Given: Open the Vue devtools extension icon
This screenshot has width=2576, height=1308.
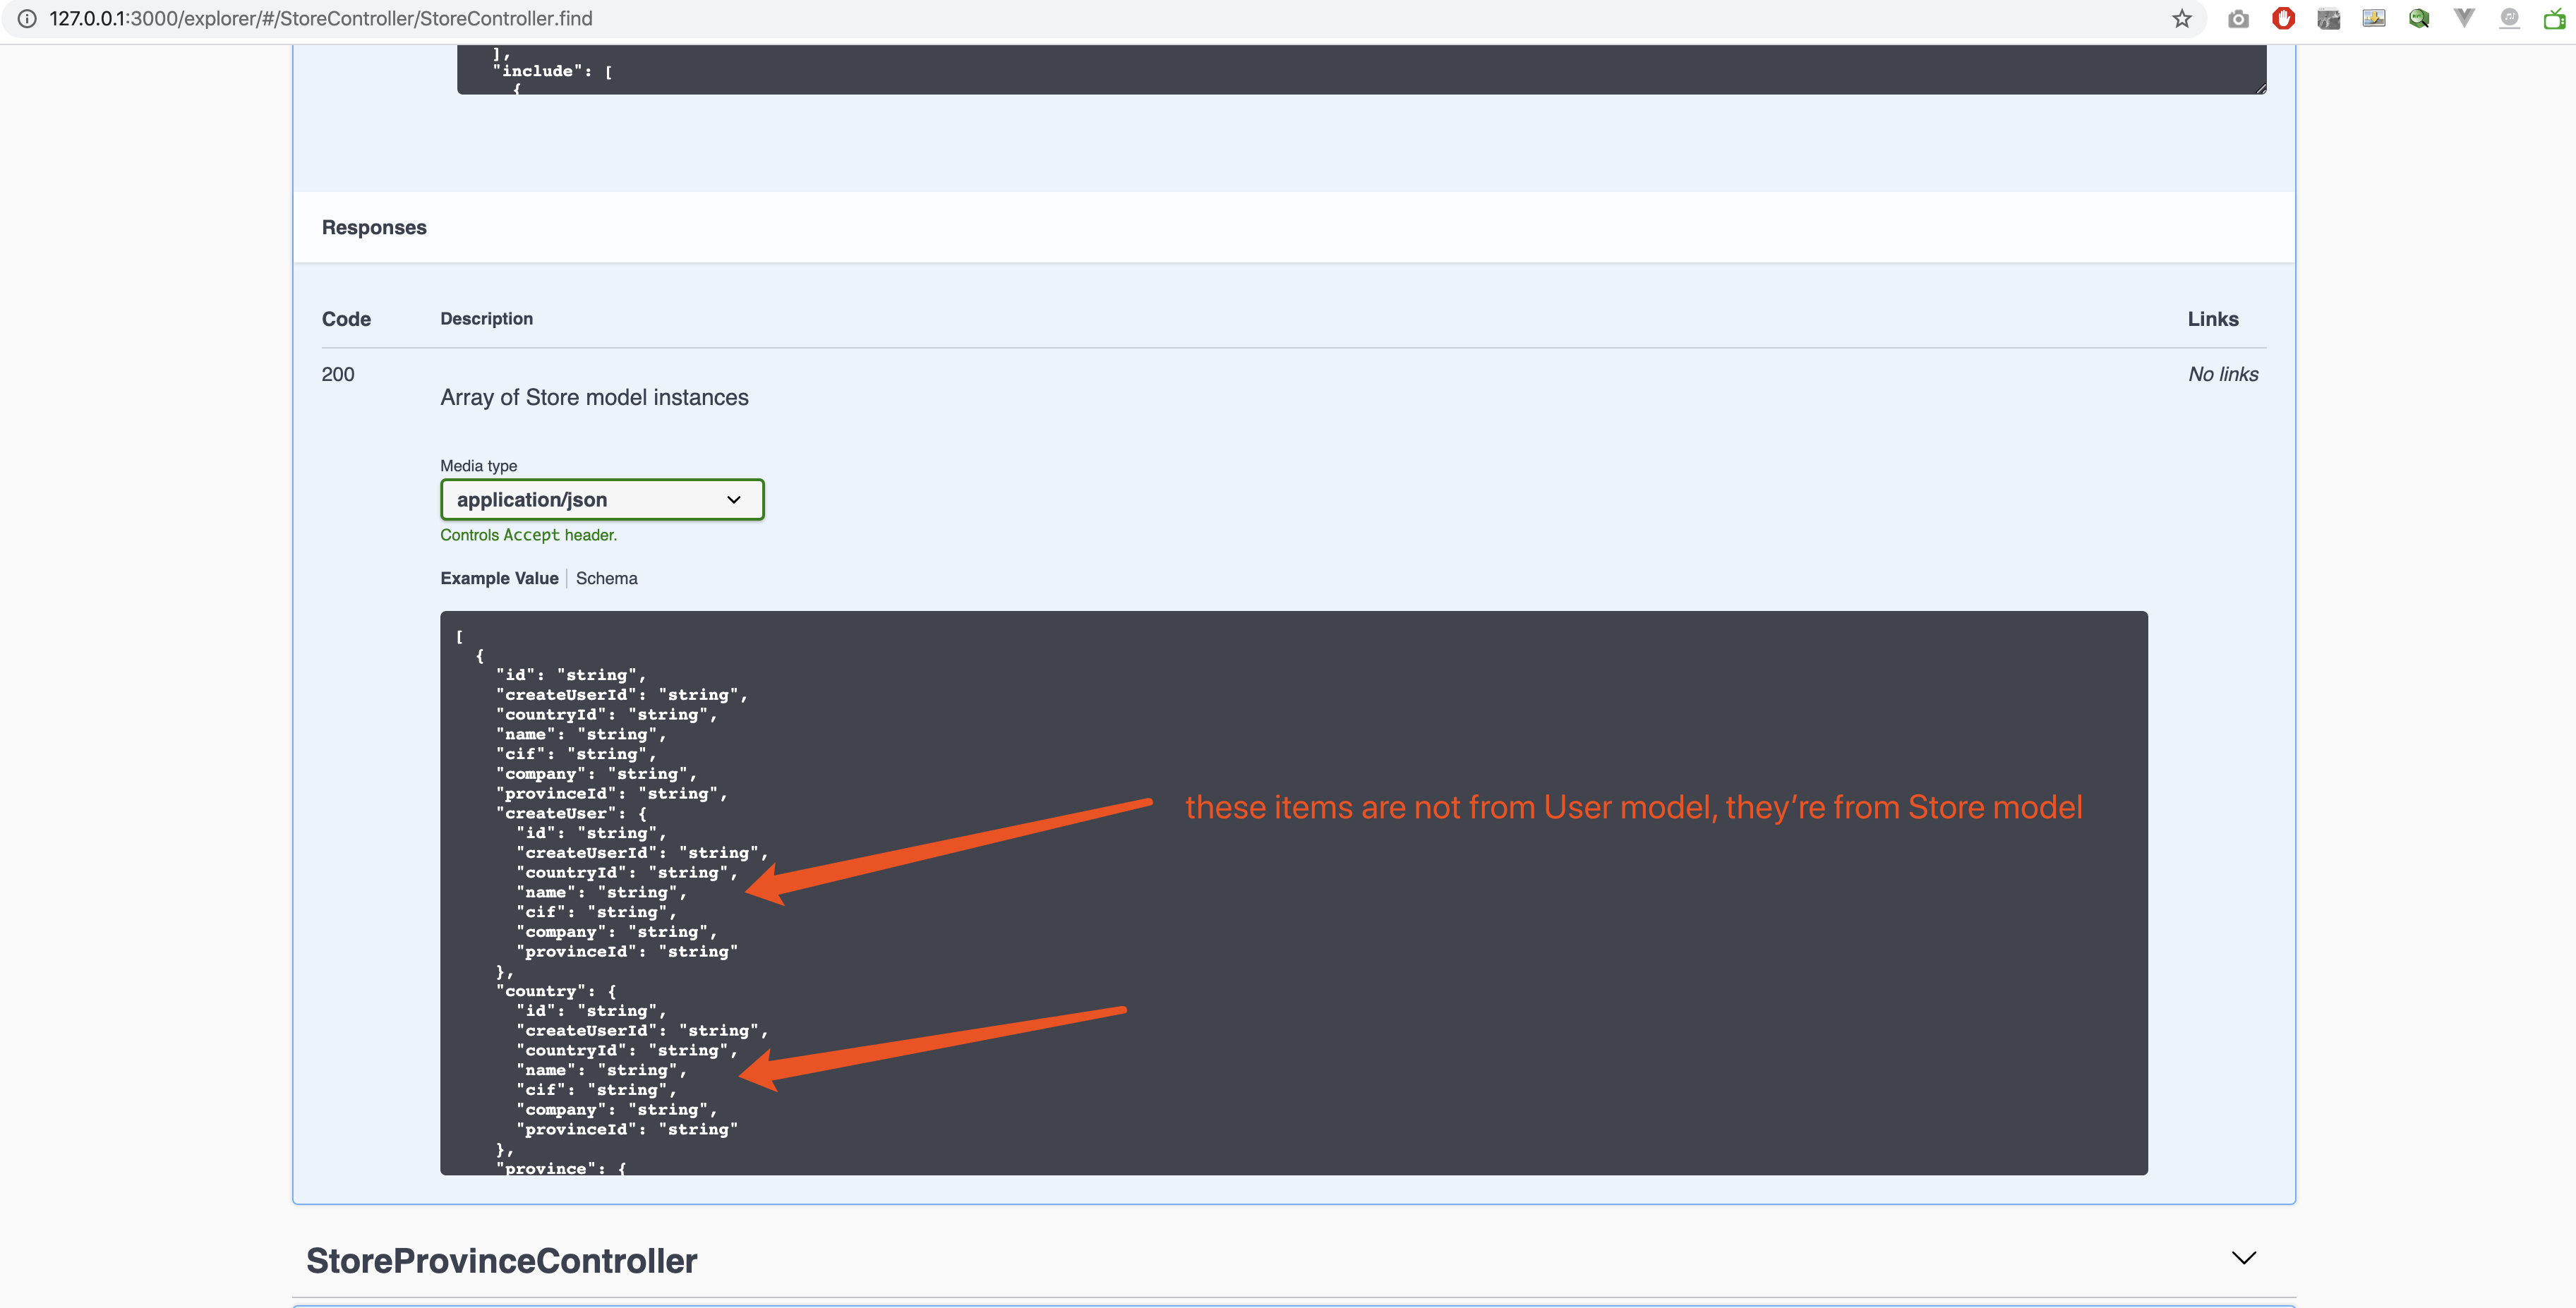Looking at the screenshot, I should [x=2464, y=19].
